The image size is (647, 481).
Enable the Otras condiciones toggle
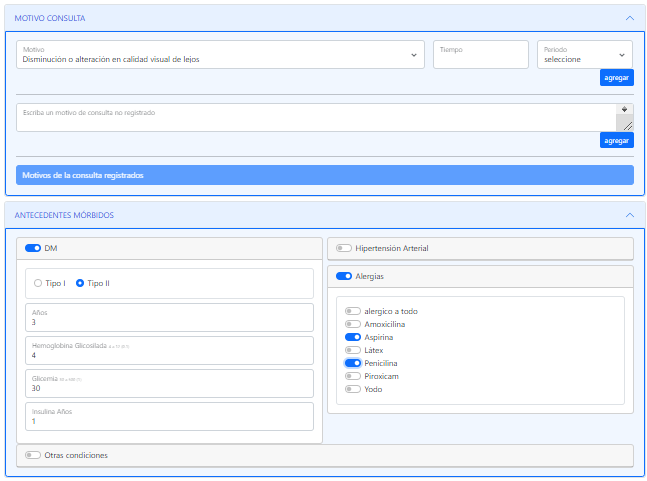point(33,455)
